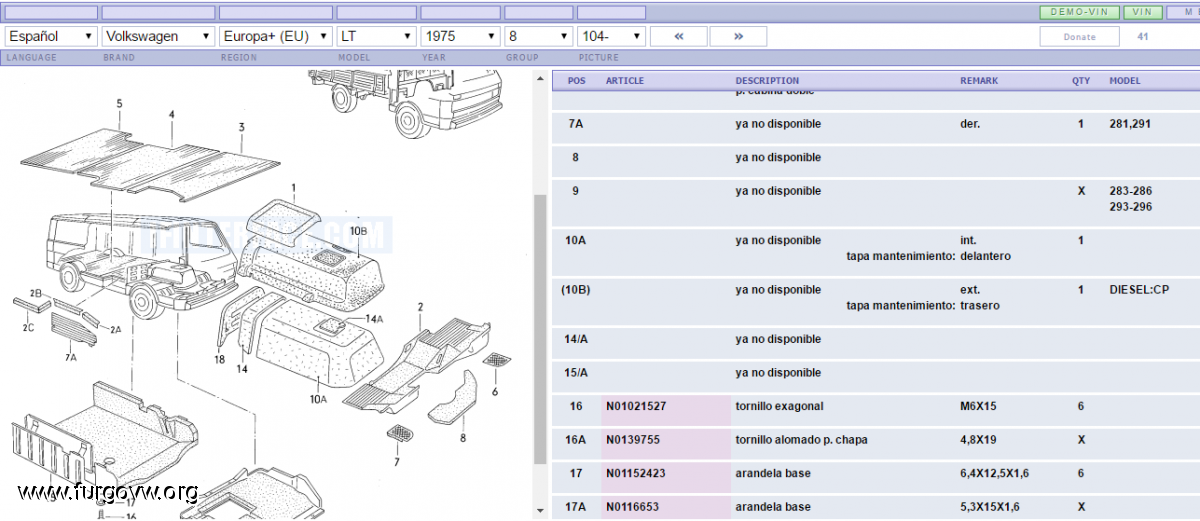Click model text '281,291'
The width and height of the screenshot is (1200, 521).
[x=1130, y=124]
